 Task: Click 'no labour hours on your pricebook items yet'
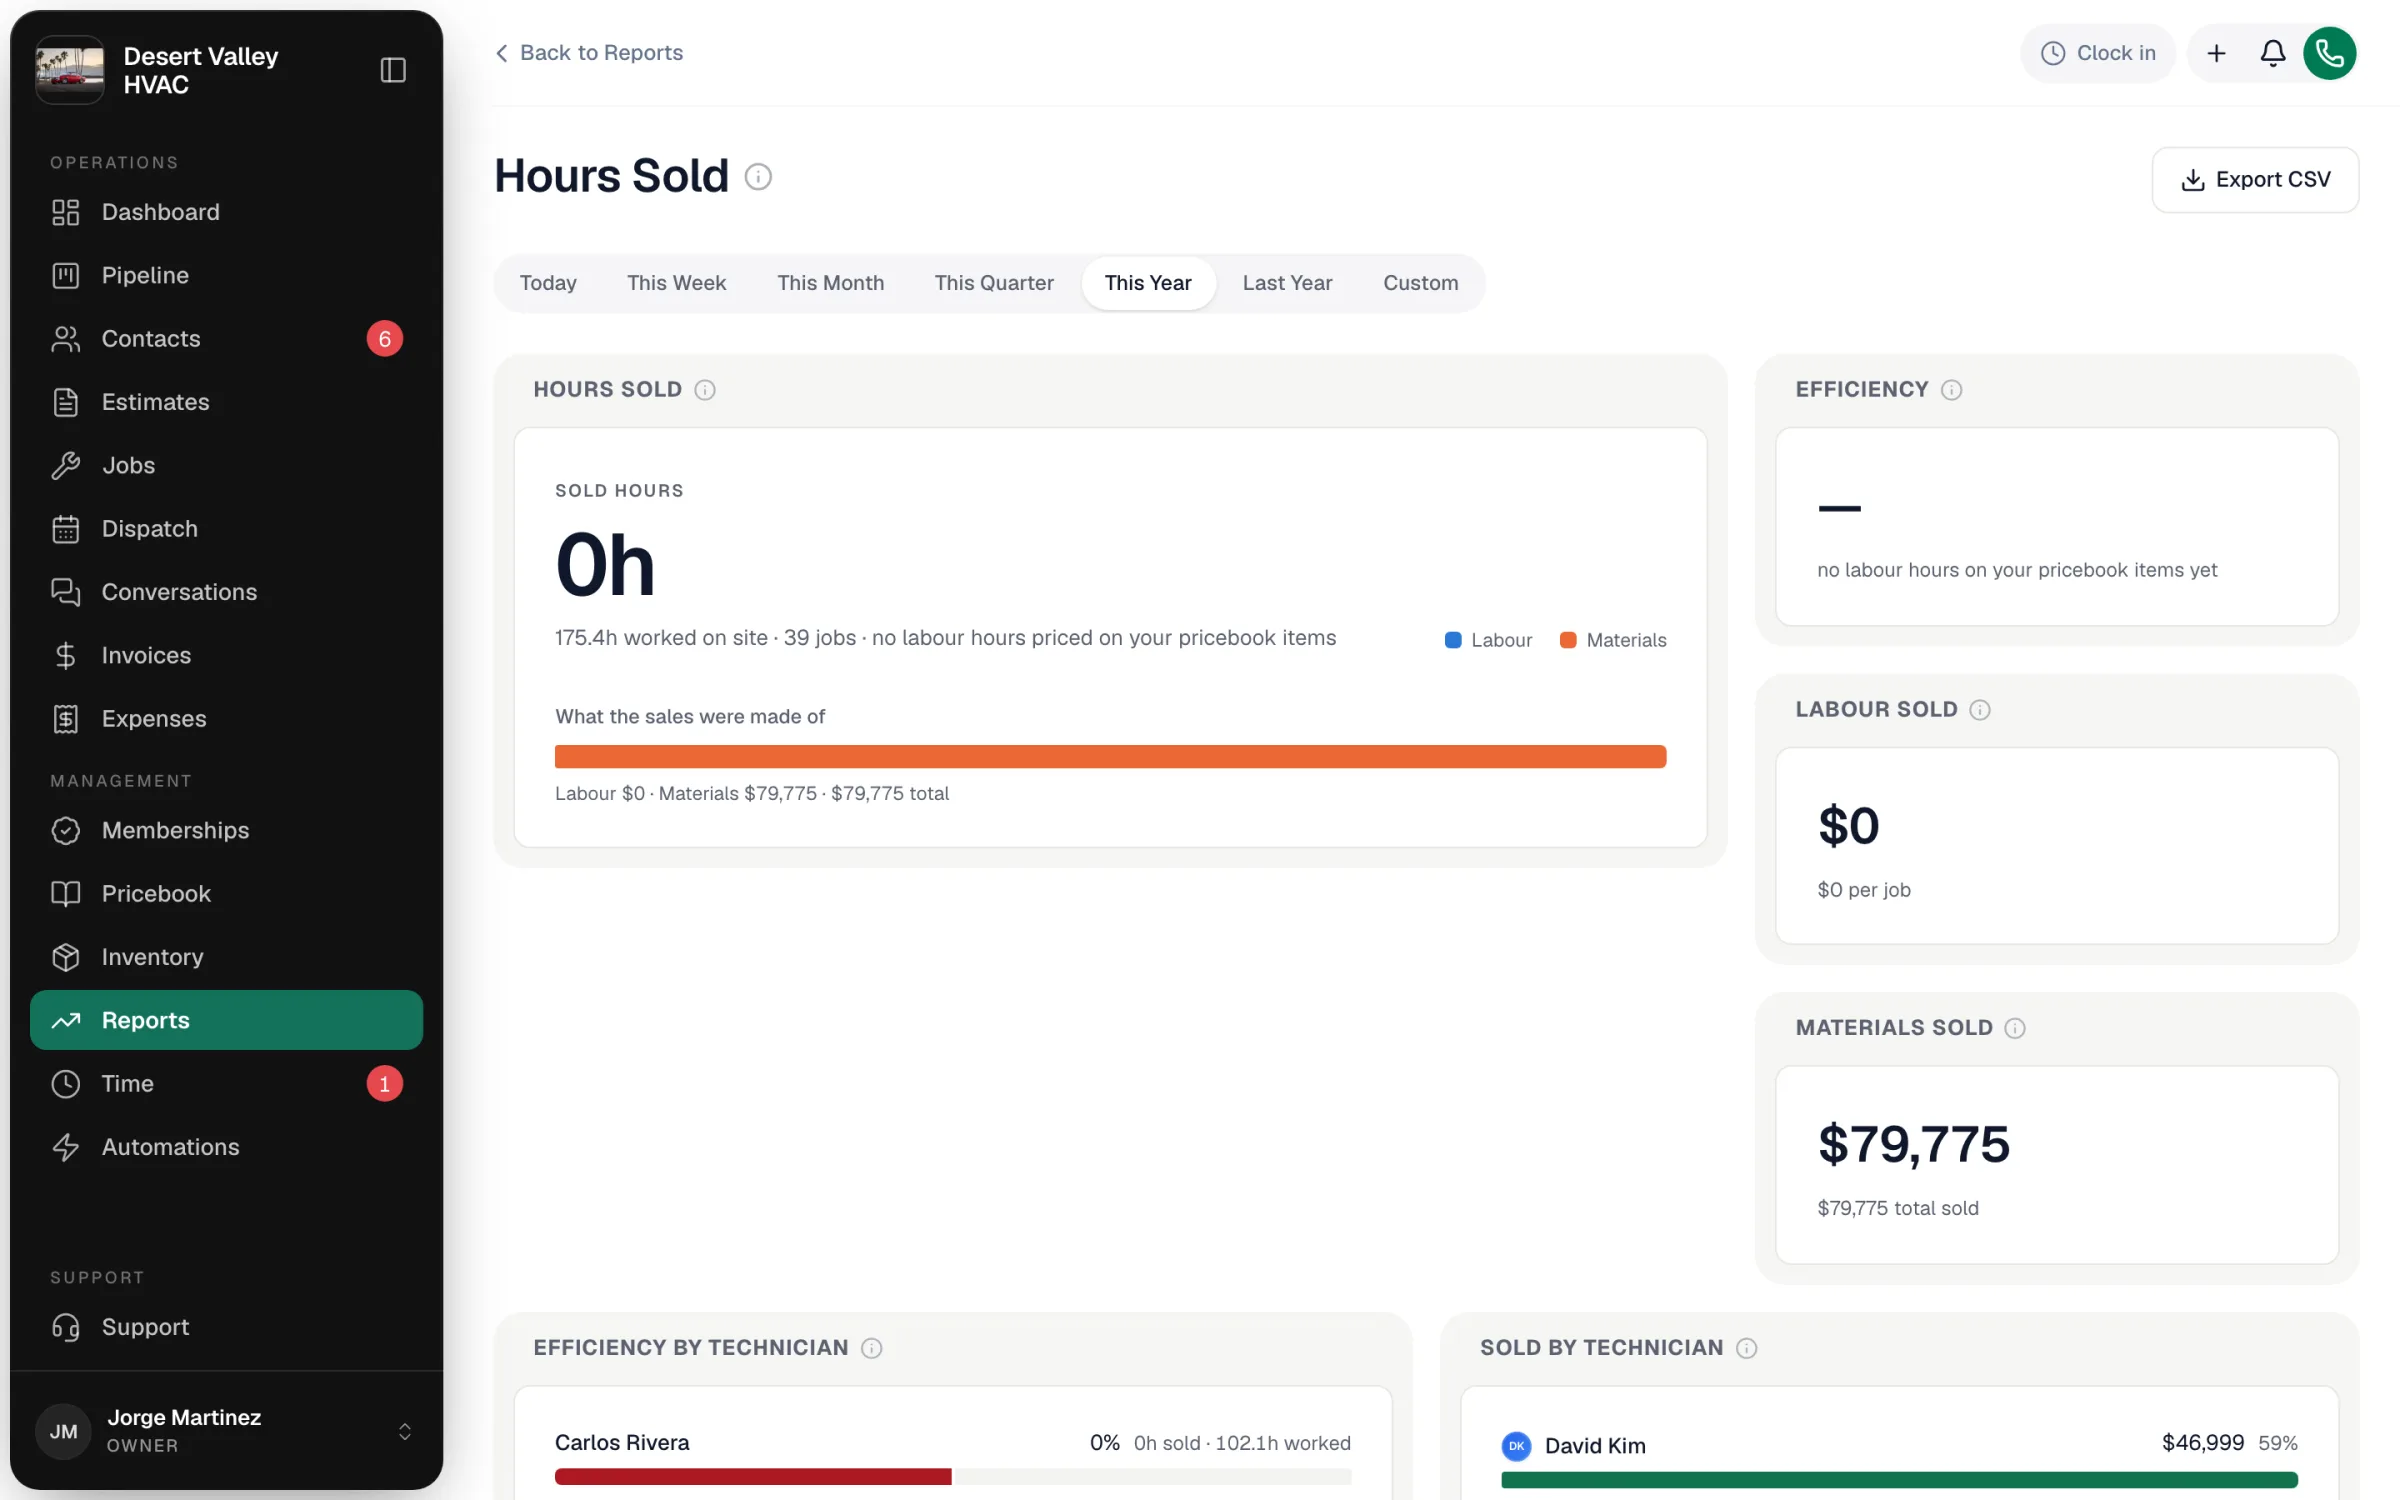click(x=2016, y=570)
